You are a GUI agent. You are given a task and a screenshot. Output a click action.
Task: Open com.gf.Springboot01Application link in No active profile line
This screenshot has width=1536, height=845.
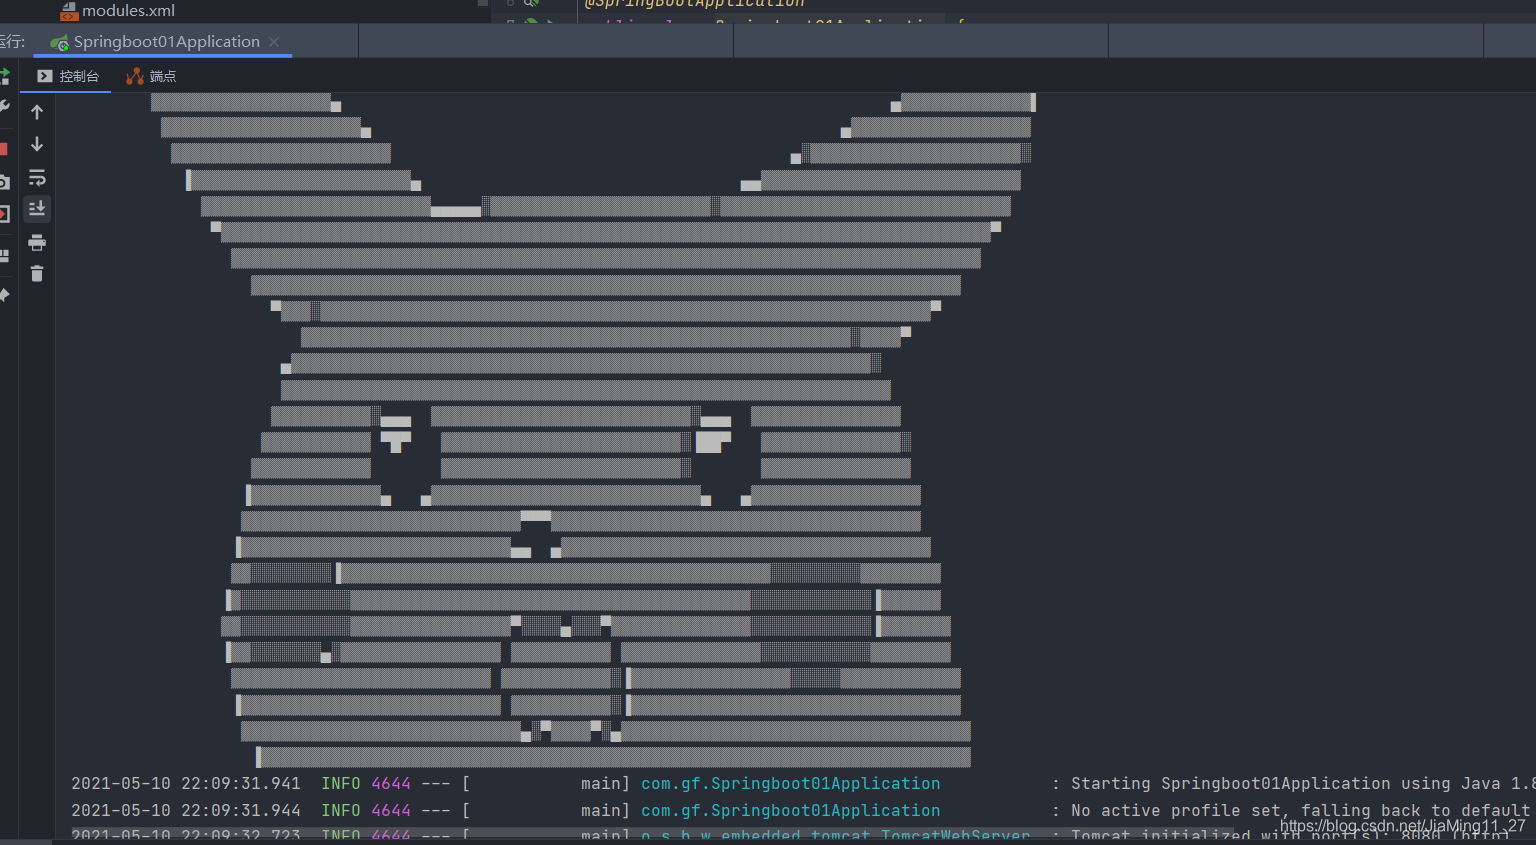790,811
